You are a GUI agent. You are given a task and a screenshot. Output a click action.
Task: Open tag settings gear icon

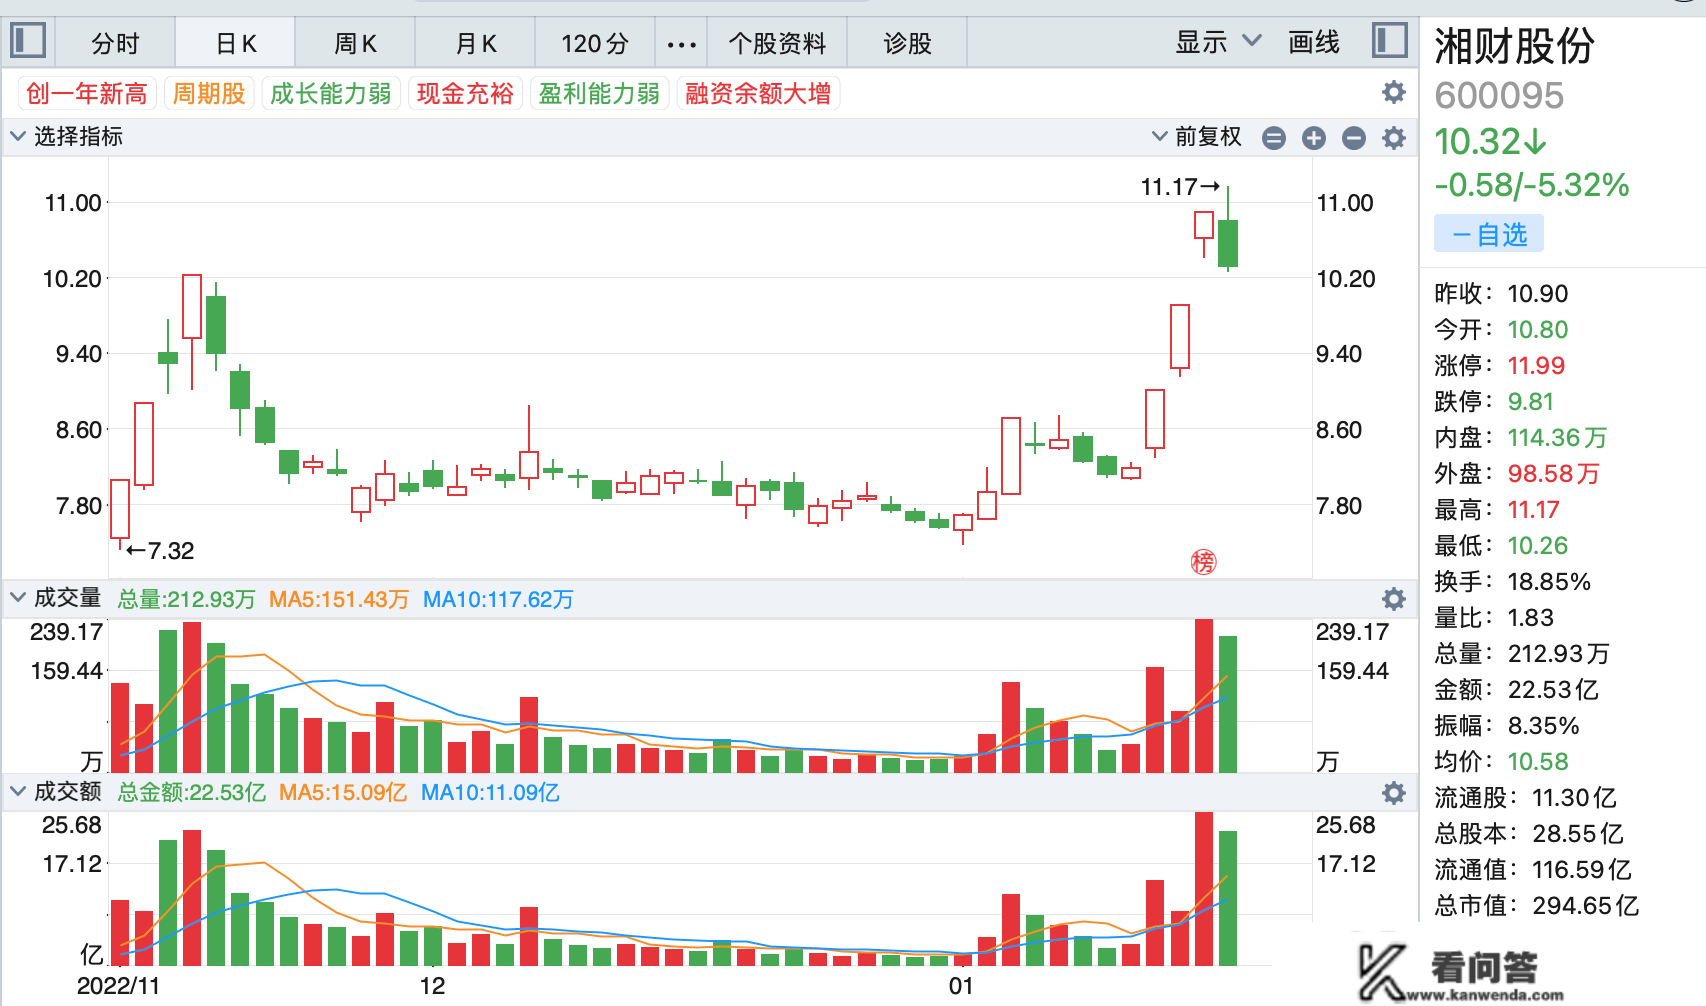(1393, 93)
